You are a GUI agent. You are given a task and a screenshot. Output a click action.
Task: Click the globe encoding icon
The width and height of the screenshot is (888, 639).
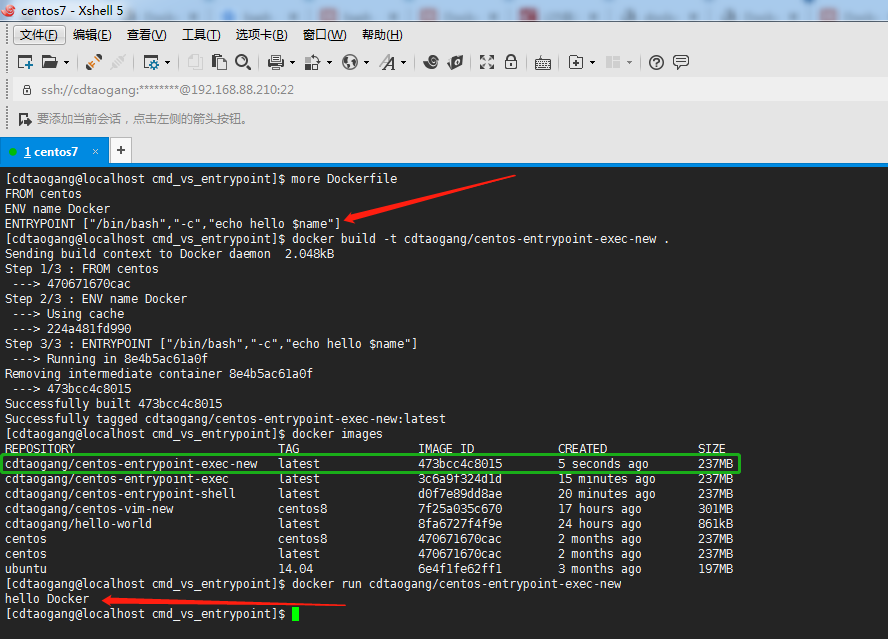pos(350,62)
